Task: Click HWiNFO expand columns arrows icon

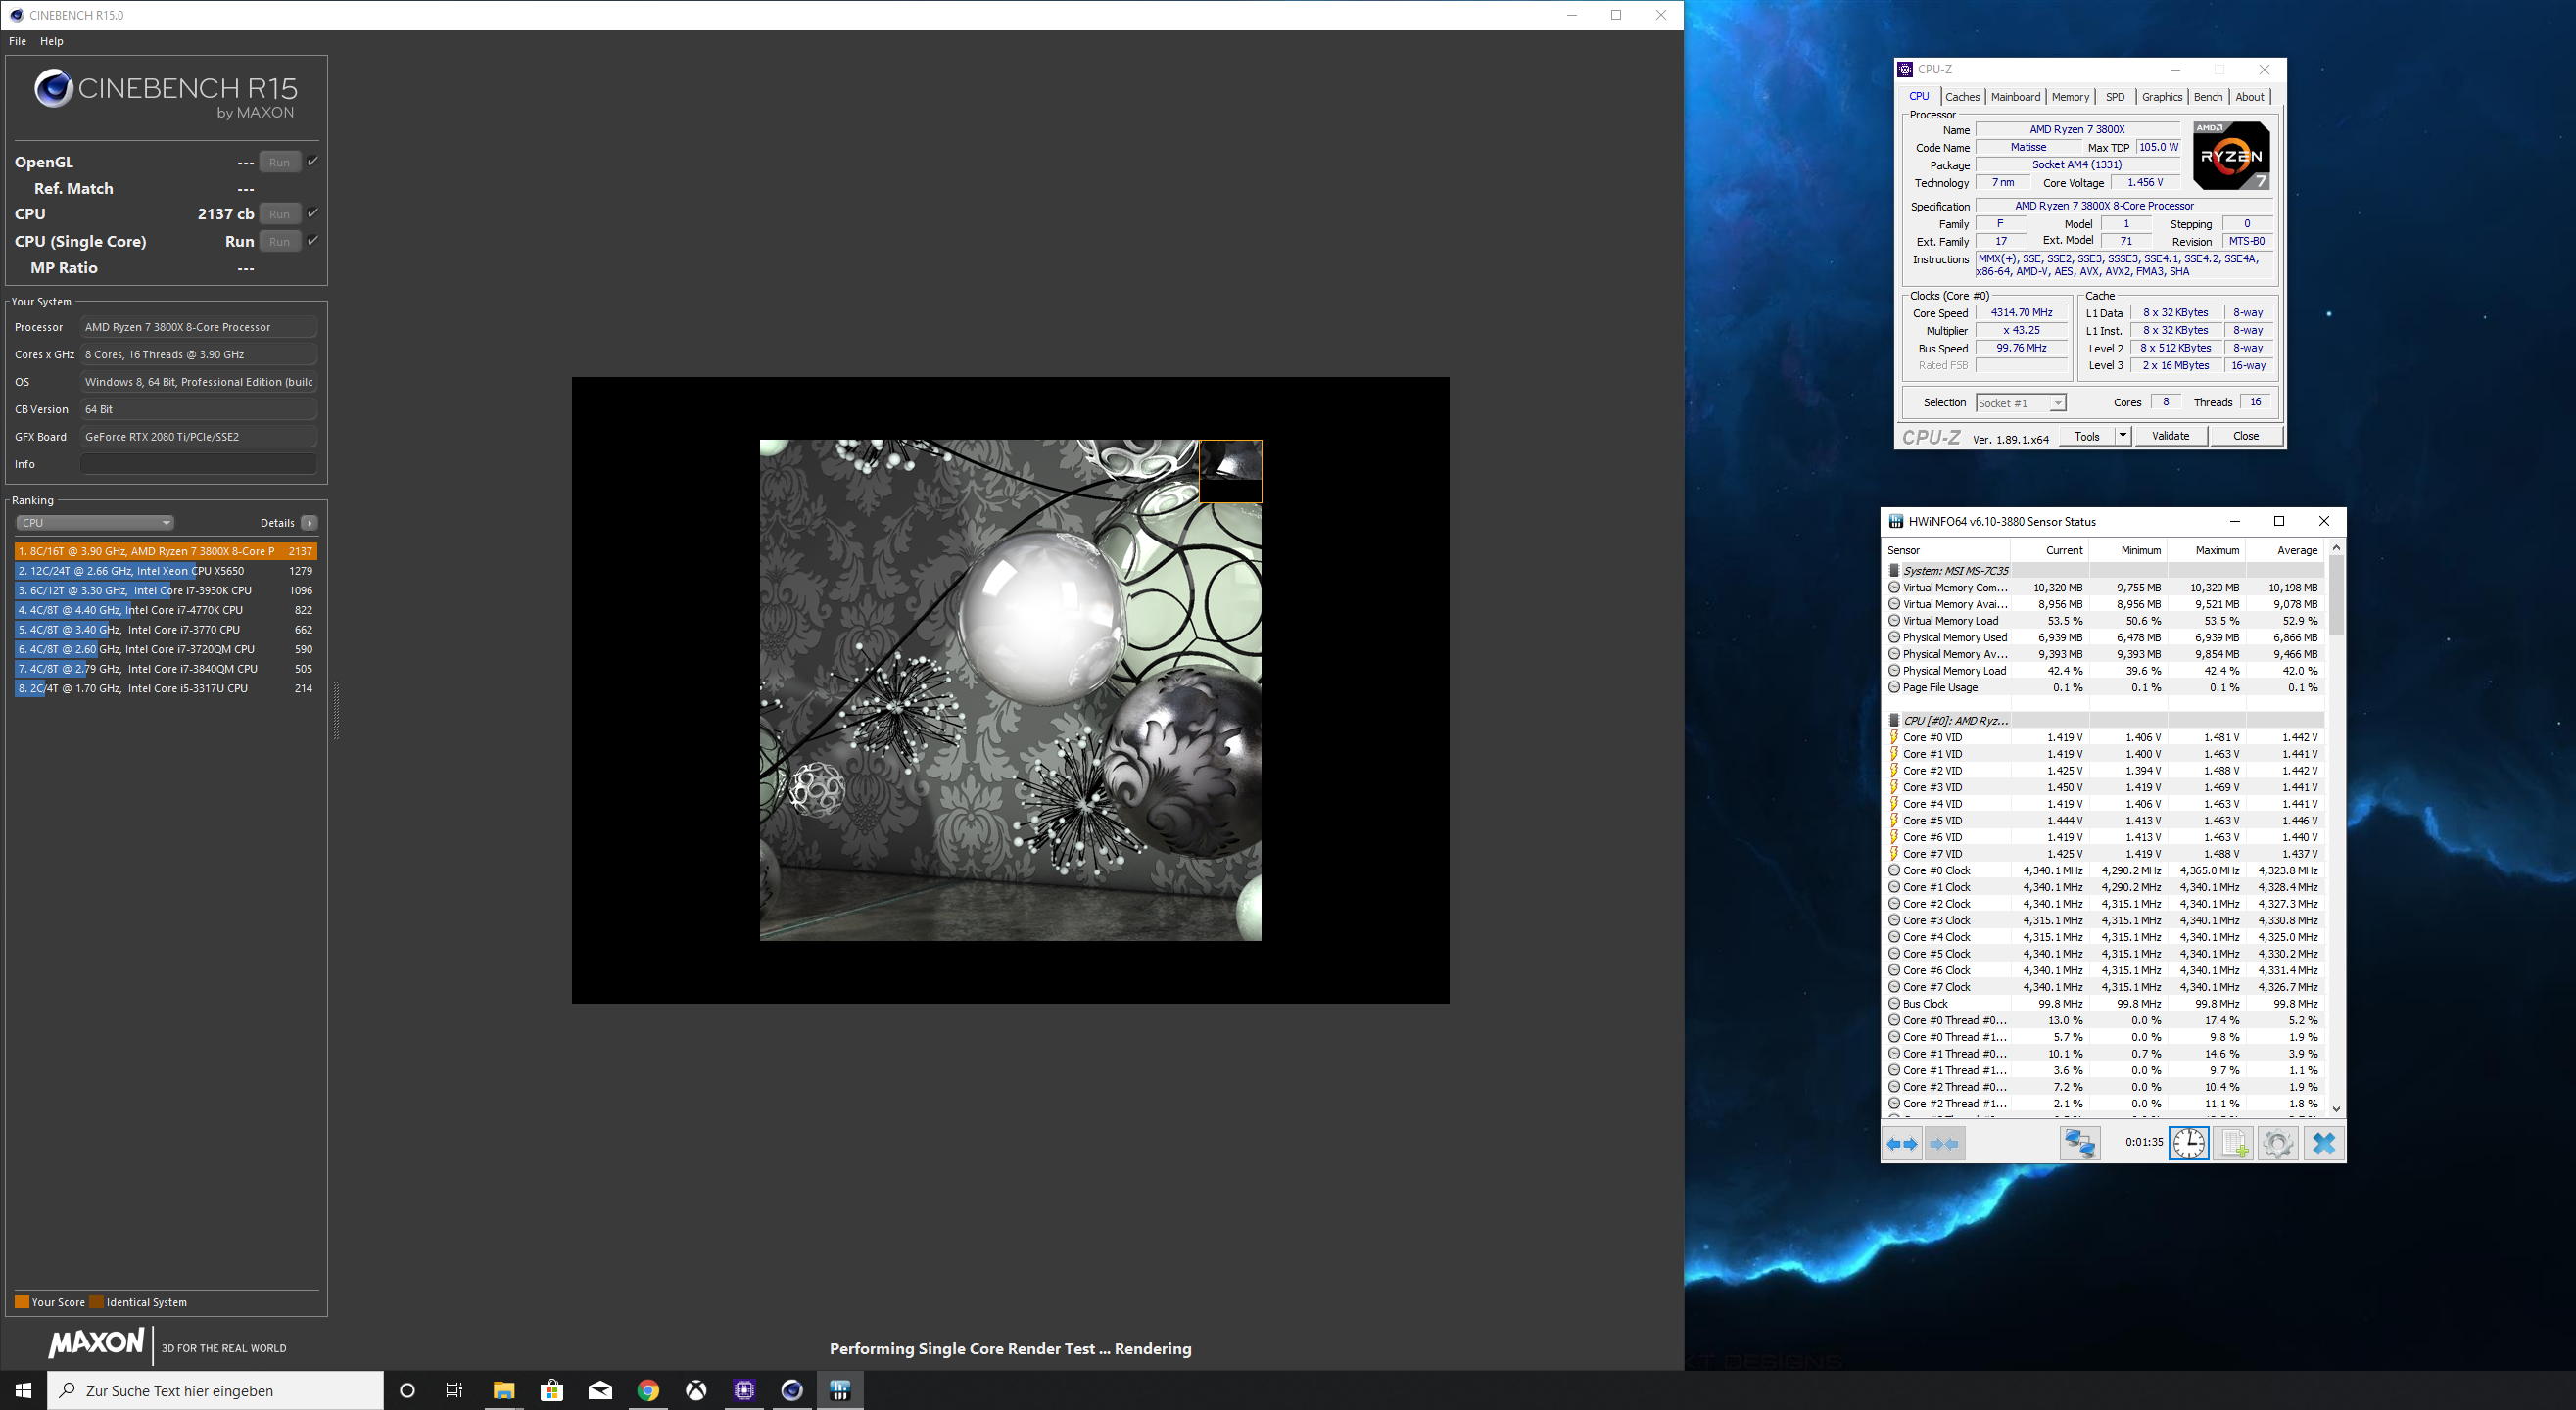Action: coord(1901,1143)
